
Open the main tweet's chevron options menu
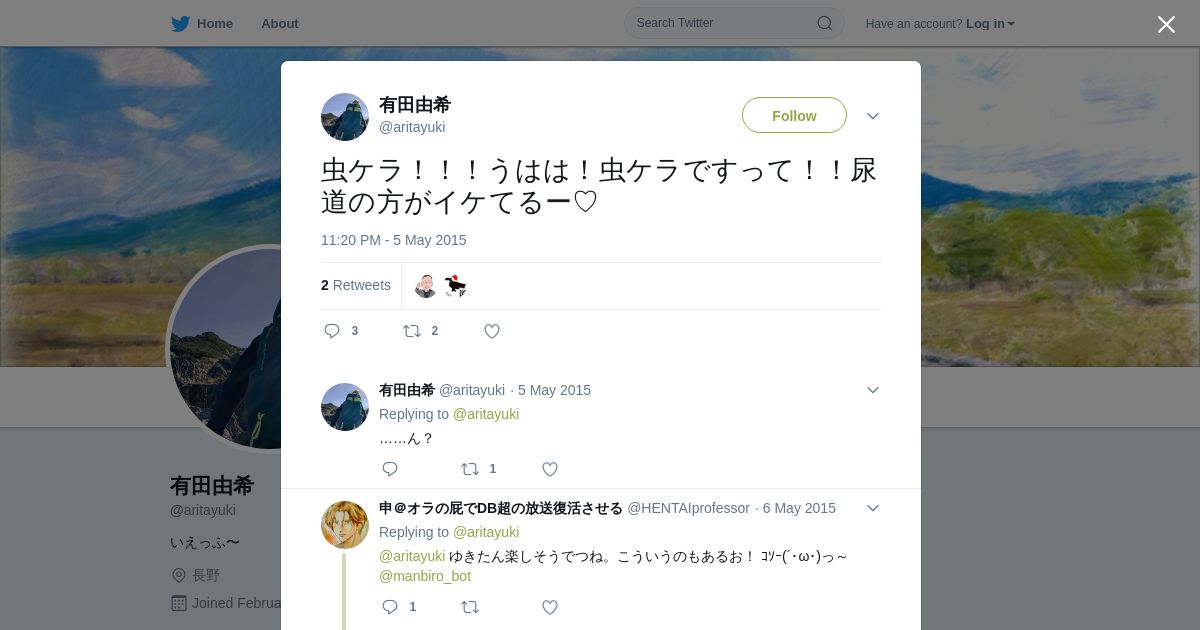point(873,116)
